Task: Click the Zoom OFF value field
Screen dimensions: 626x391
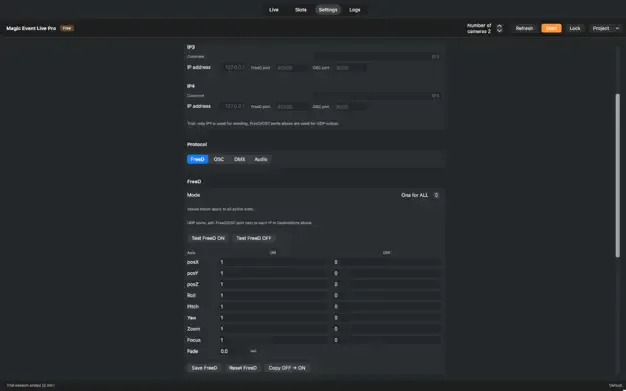Action: pyautogui.click(x=387, y=329)
